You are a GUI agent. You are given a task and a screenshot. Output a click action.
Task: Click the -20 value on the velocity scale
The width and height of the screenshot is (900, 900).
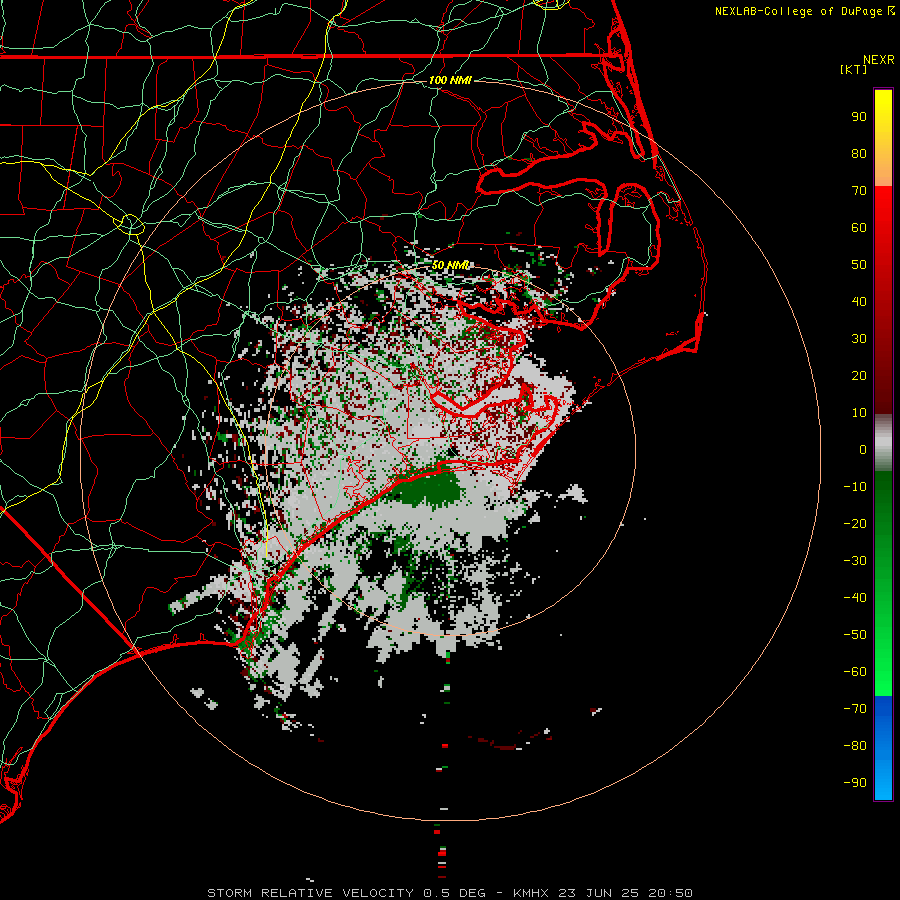click(855, 524)
